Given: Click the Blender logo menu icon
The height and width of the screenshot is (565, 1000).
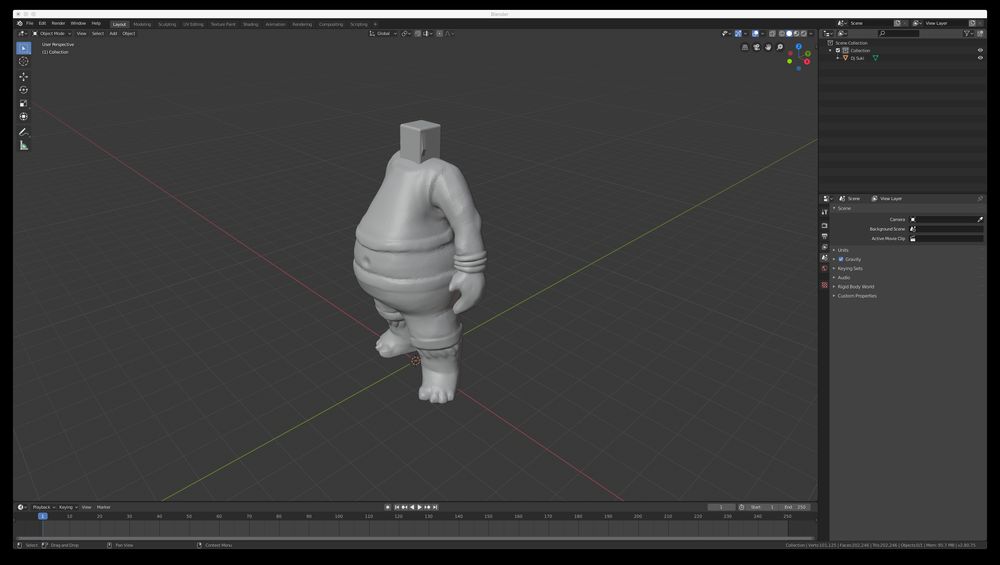Looking at the screenshot, I should coord(20,24).
